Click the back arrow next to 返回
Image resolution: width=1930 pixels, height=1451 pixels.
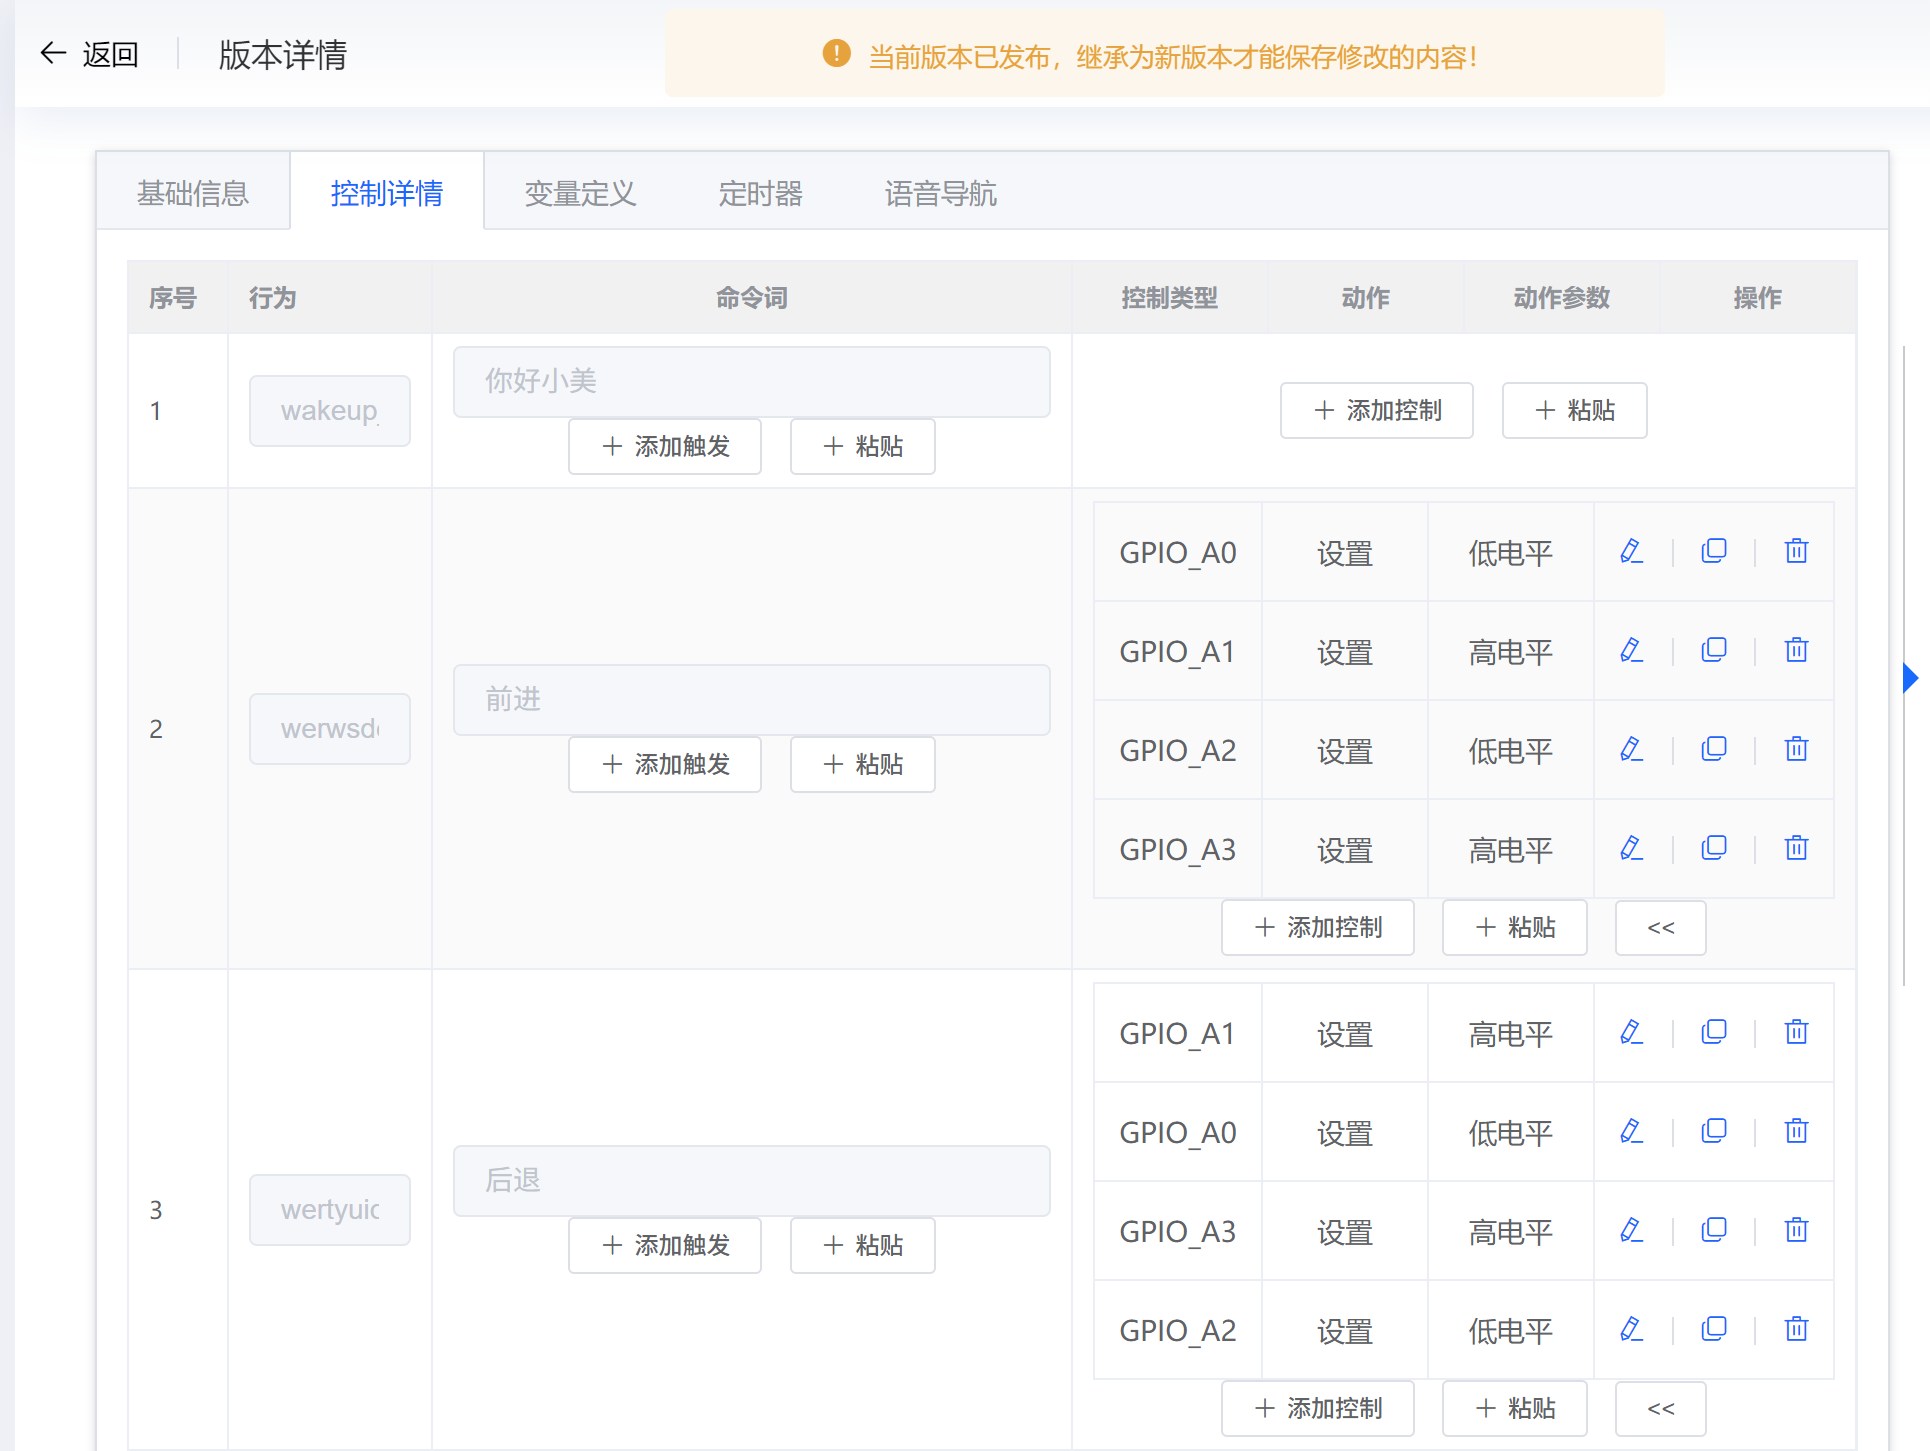pyautogui.click(x=52, y=54)
